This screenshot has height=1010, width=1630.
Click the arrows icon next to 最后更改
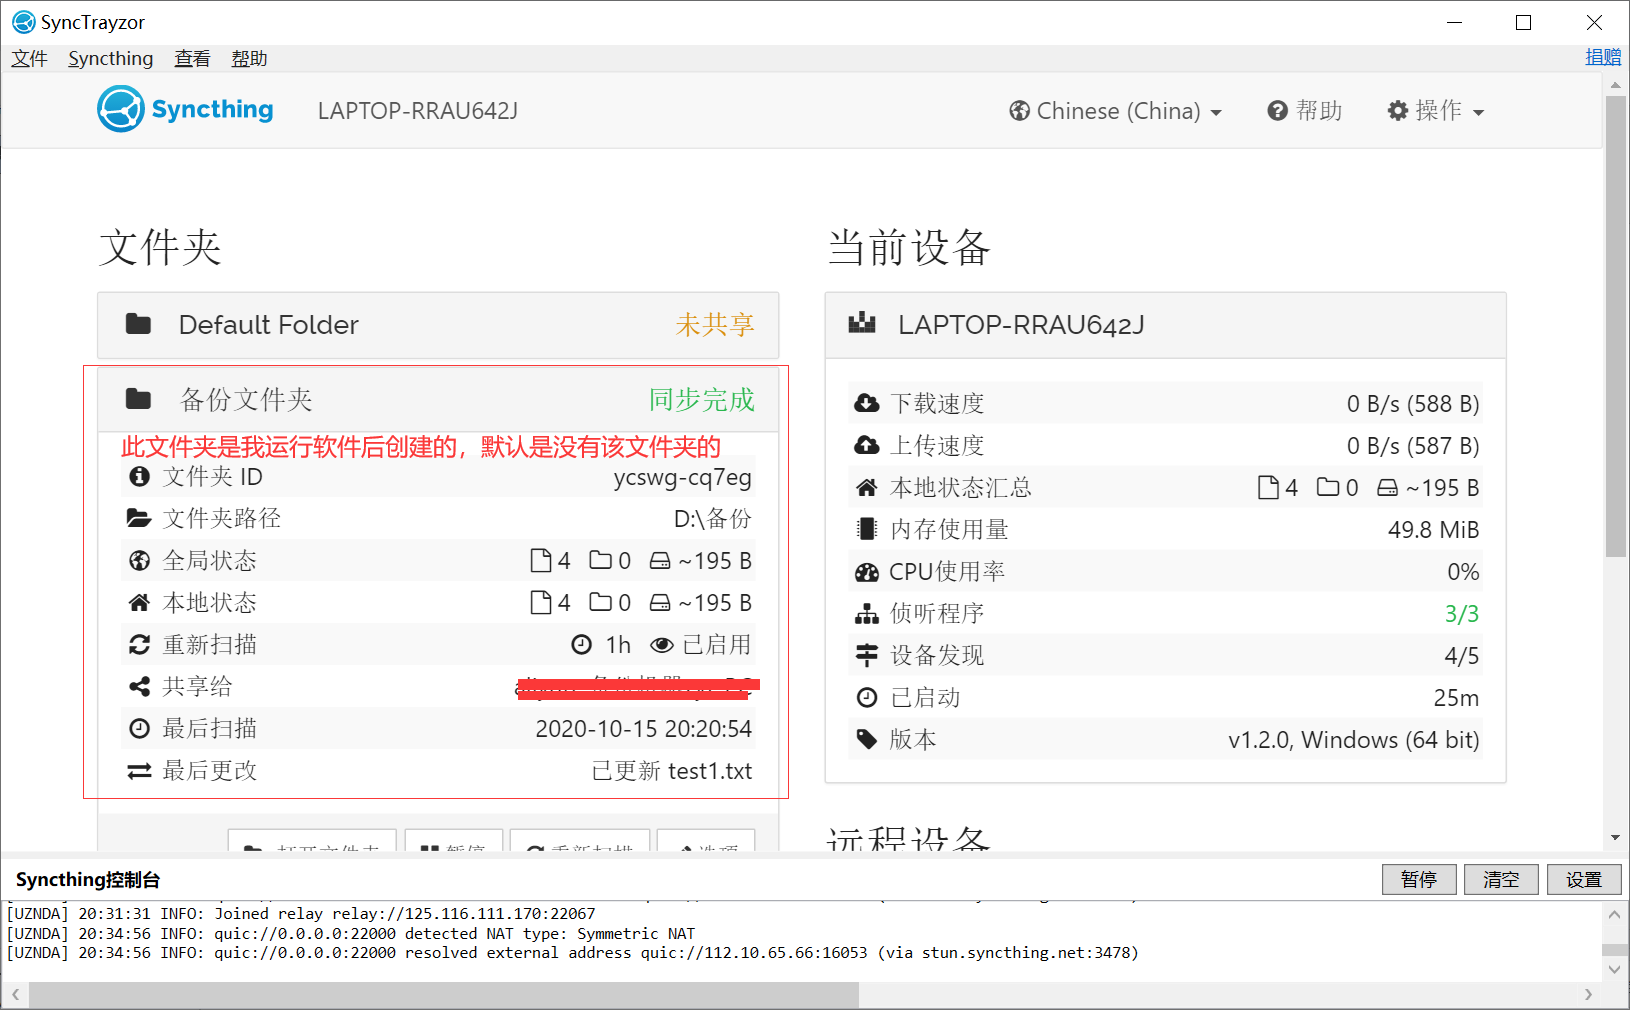pyautogui.click(x=139, y=770)
